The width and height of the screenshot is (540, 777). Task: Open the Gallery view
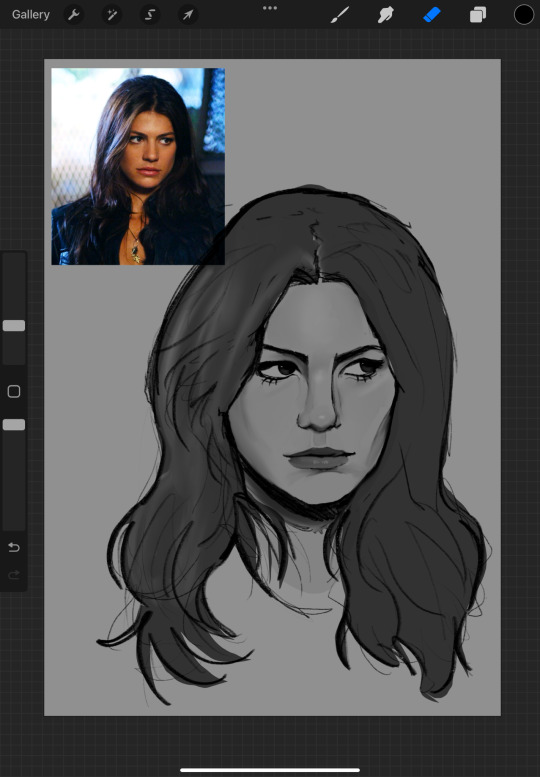pos(31,14)
